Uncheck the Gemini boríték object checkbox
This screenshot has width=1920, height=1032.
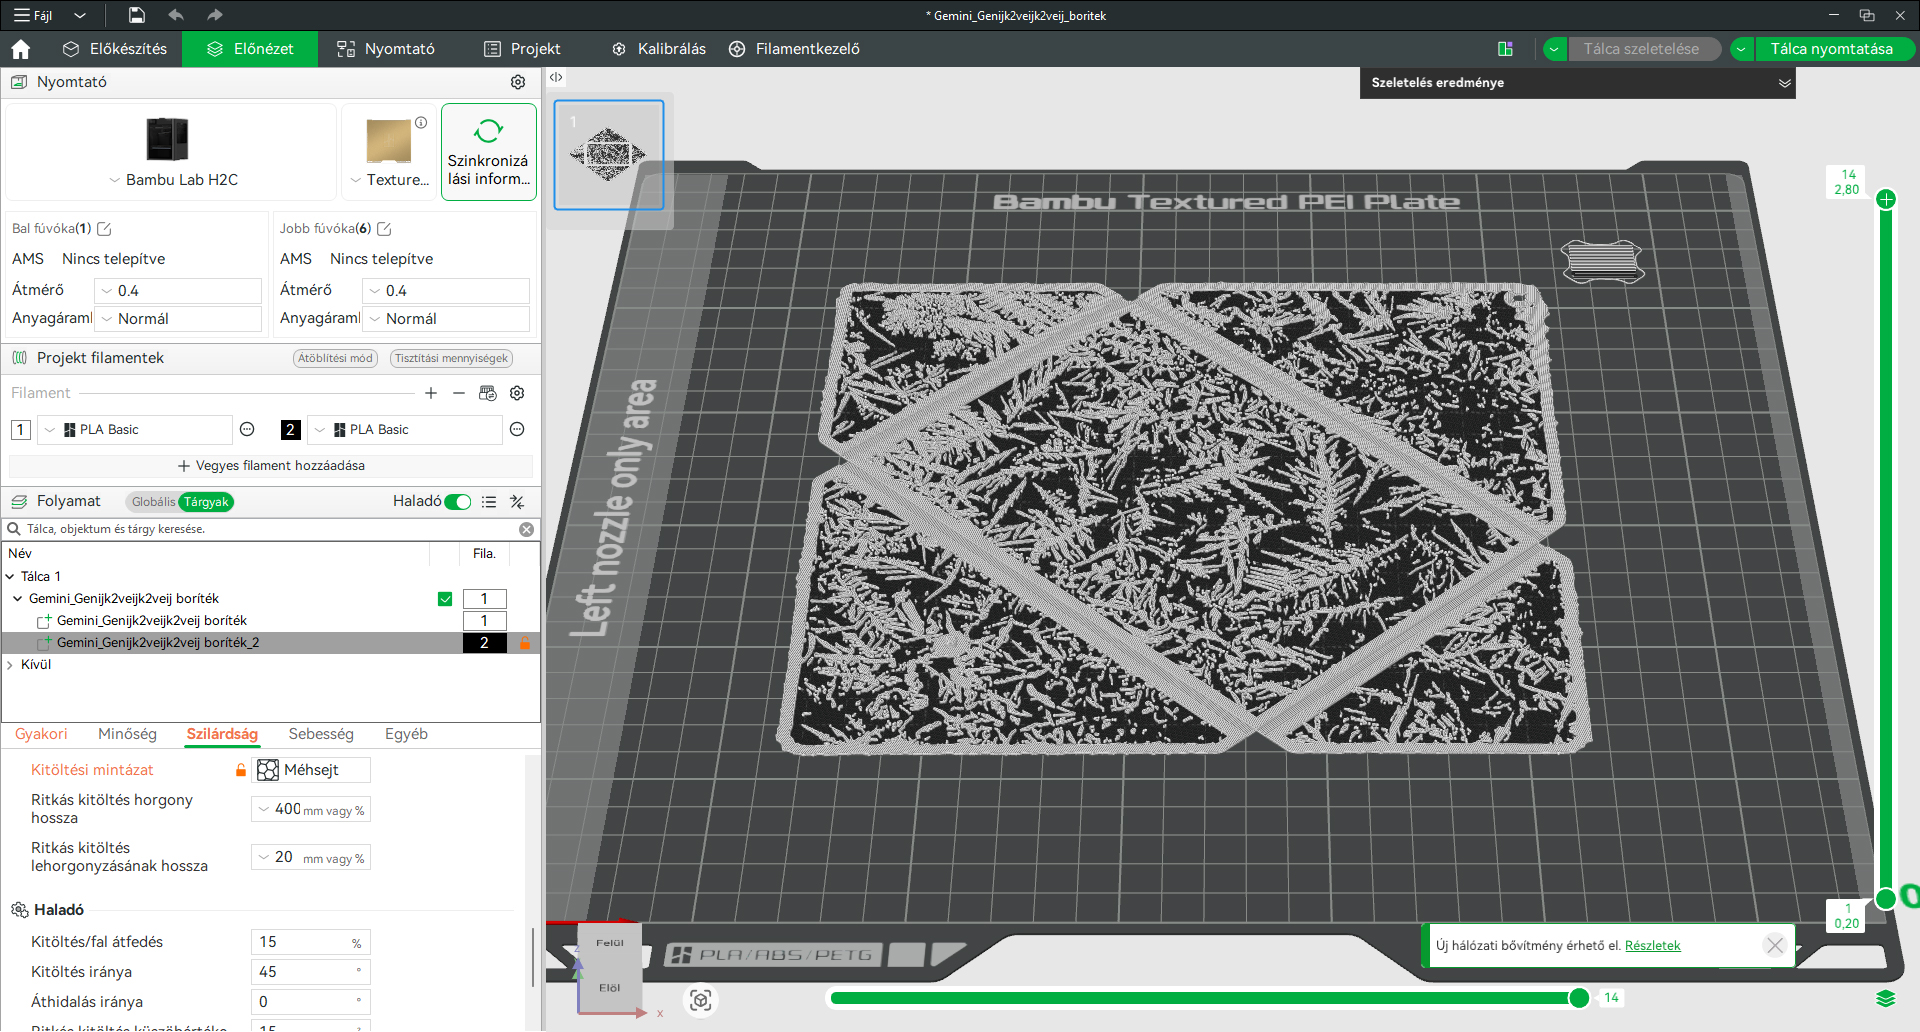[x=445, y=599]
